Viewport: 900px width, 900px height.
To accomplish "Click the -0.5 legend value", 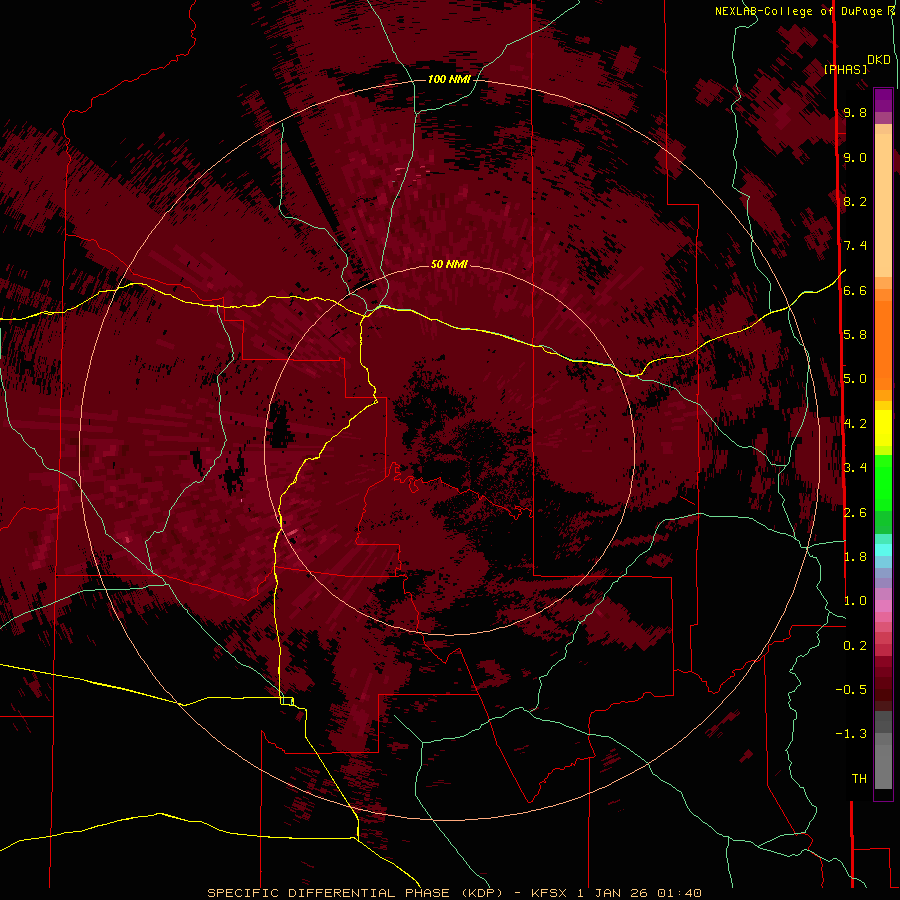I will 851,690.
